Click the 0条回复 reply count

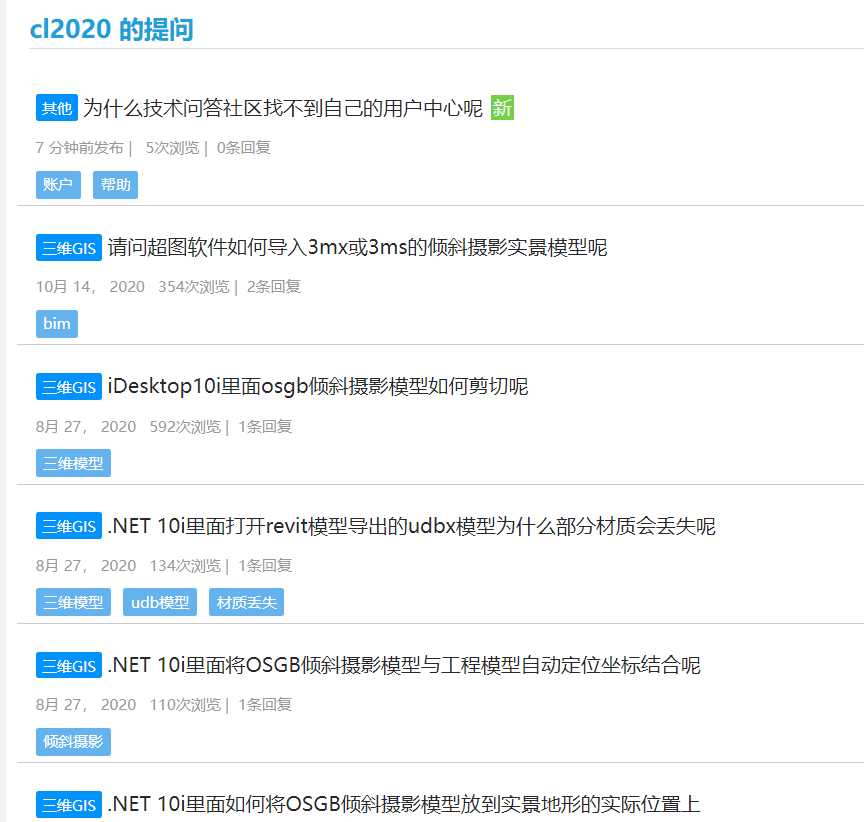point(244,148)
